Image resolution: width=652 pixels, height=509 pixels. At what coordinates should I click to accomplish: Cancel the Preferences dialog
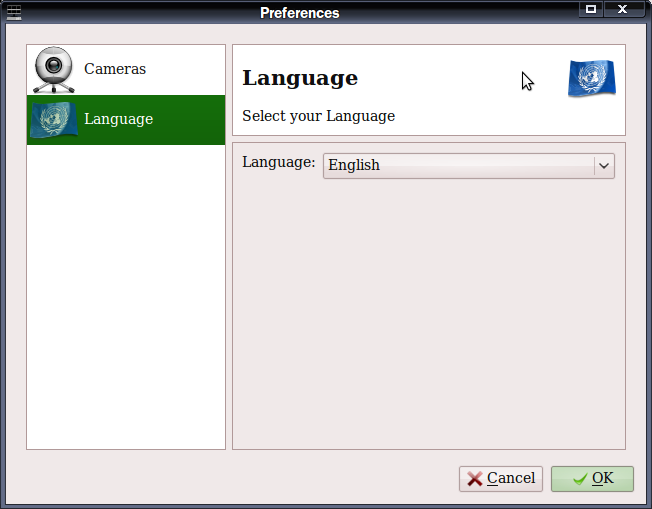(501, 479)
